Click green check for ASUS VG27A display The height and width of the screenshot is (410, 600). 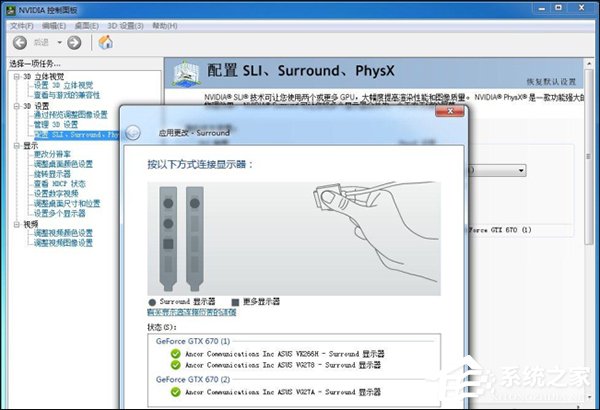click(176, 392)
